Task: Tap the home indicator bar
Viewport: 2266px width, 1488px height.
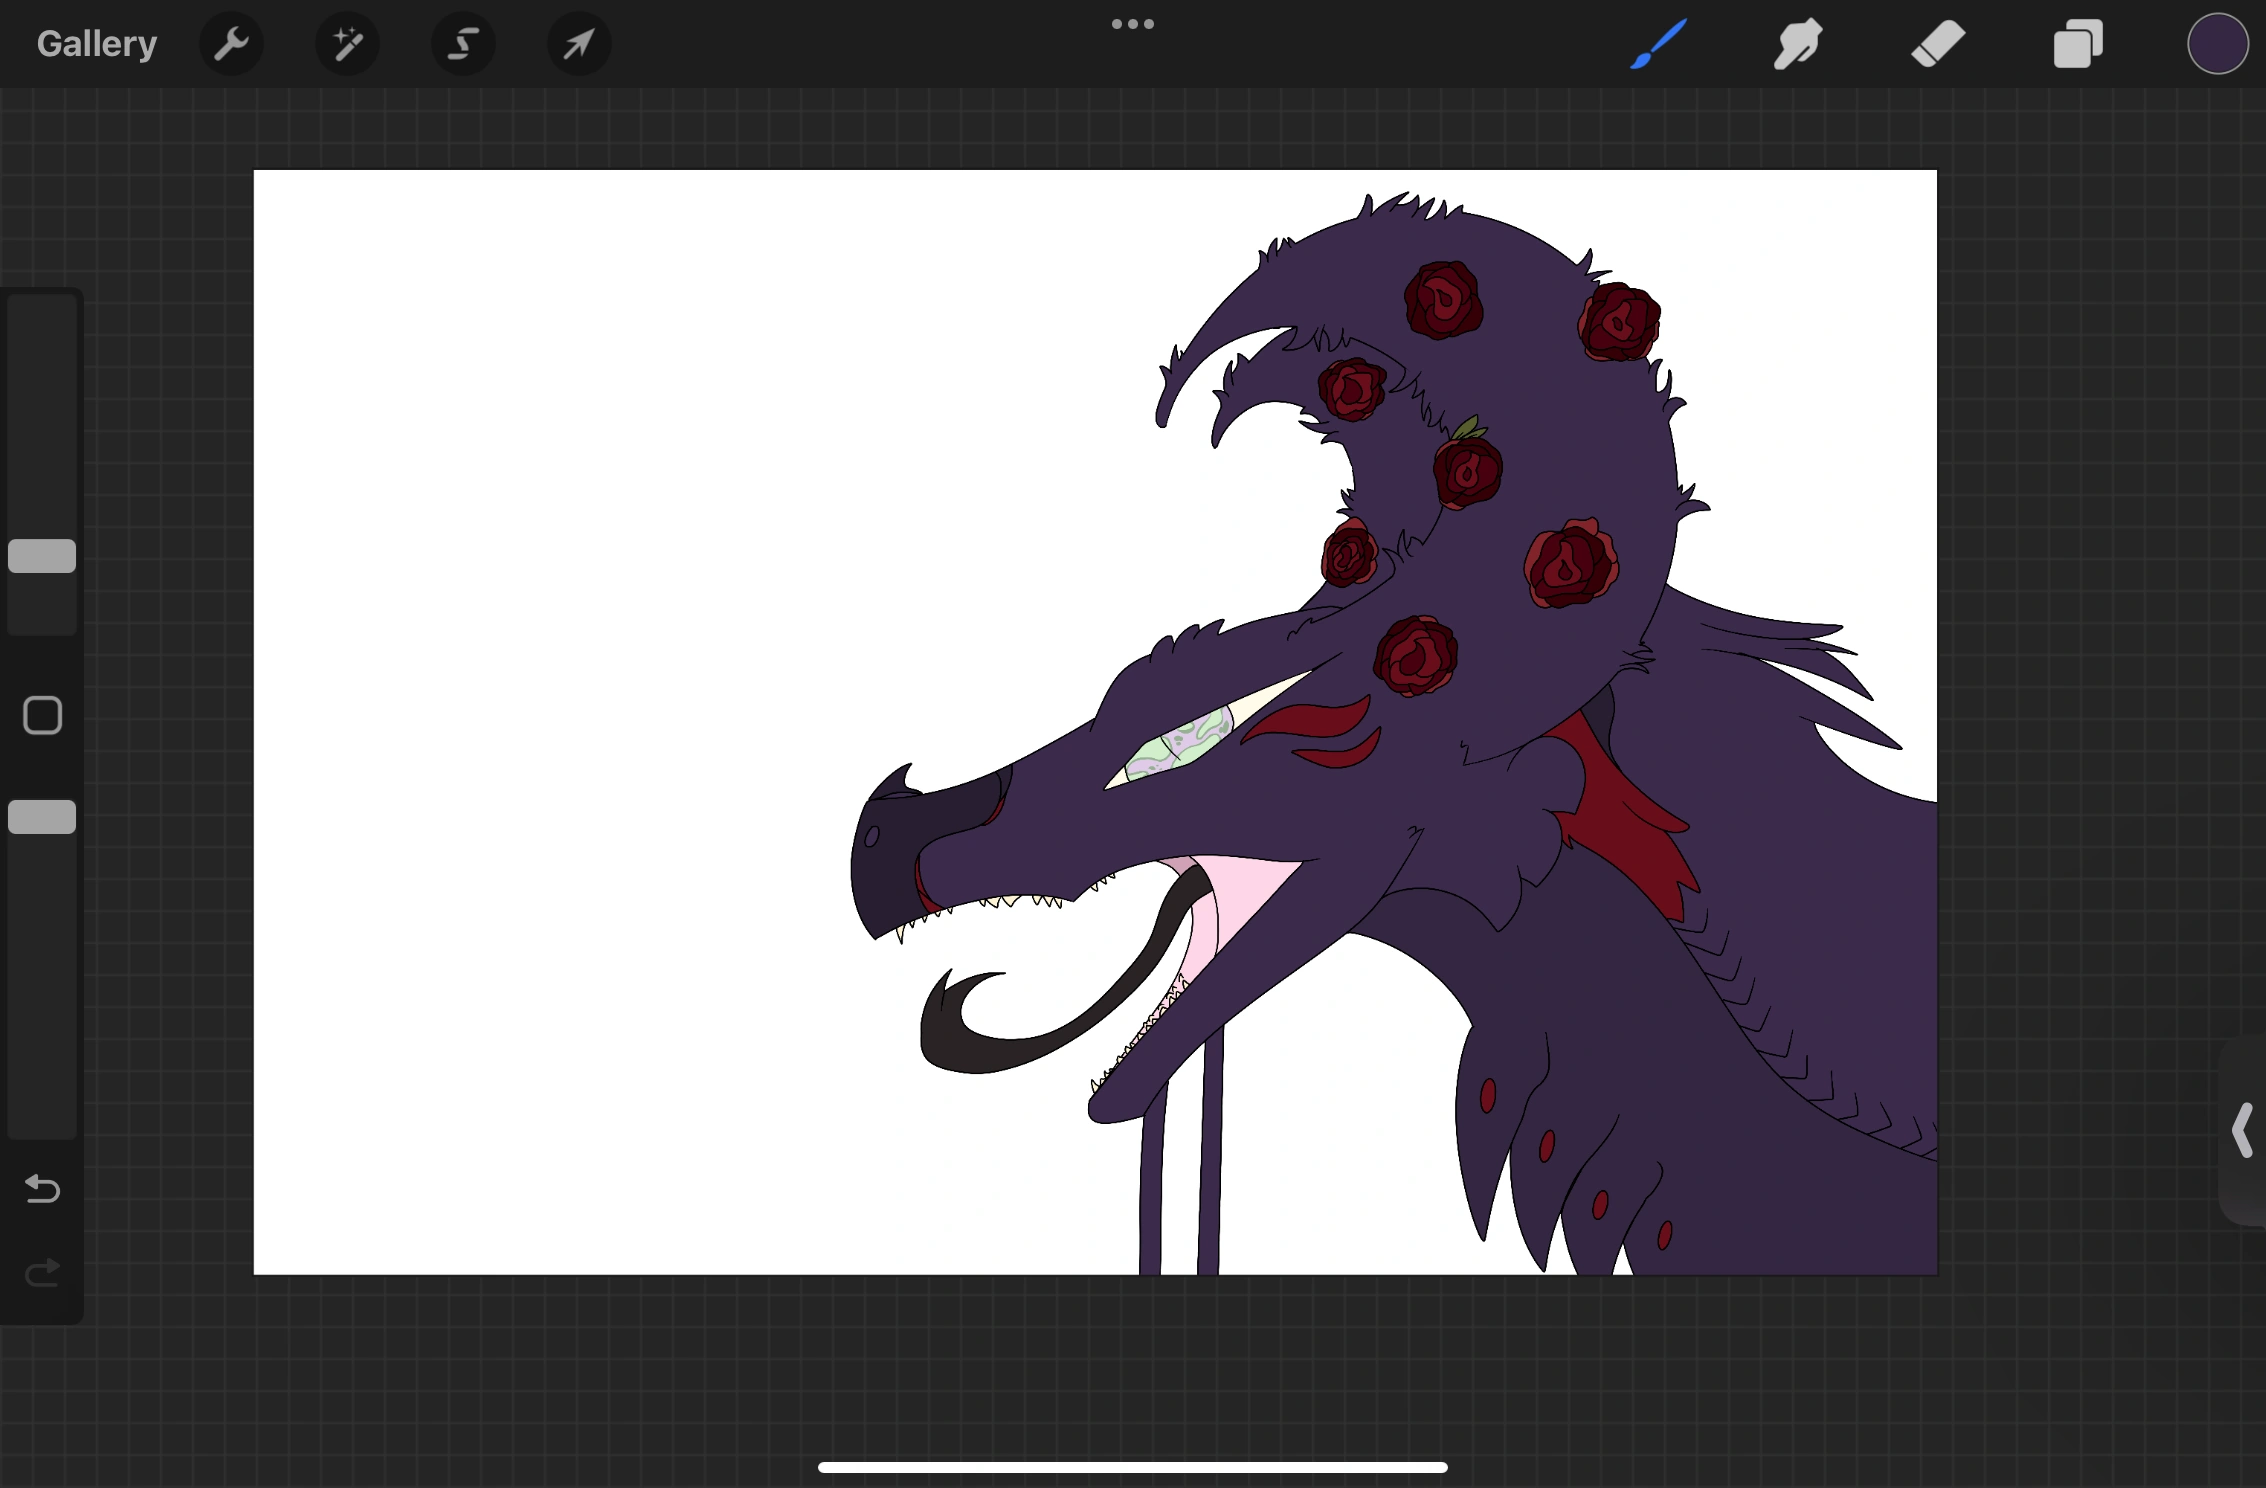Action: click(1132, 1466)
